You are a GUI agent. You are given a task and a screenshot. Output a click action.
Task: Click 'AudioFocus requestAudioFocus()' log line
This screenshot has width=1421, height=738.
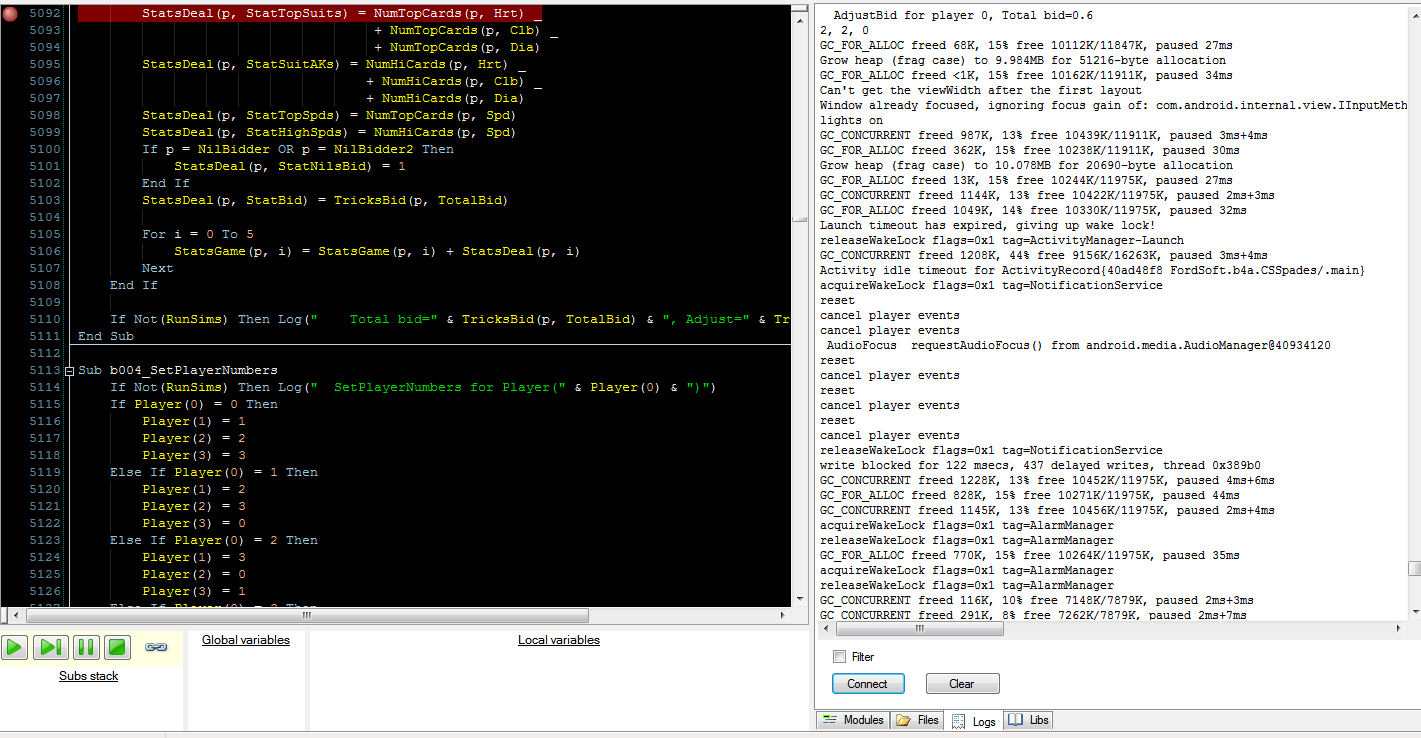pyautogui.click(x=1078, y=345)
